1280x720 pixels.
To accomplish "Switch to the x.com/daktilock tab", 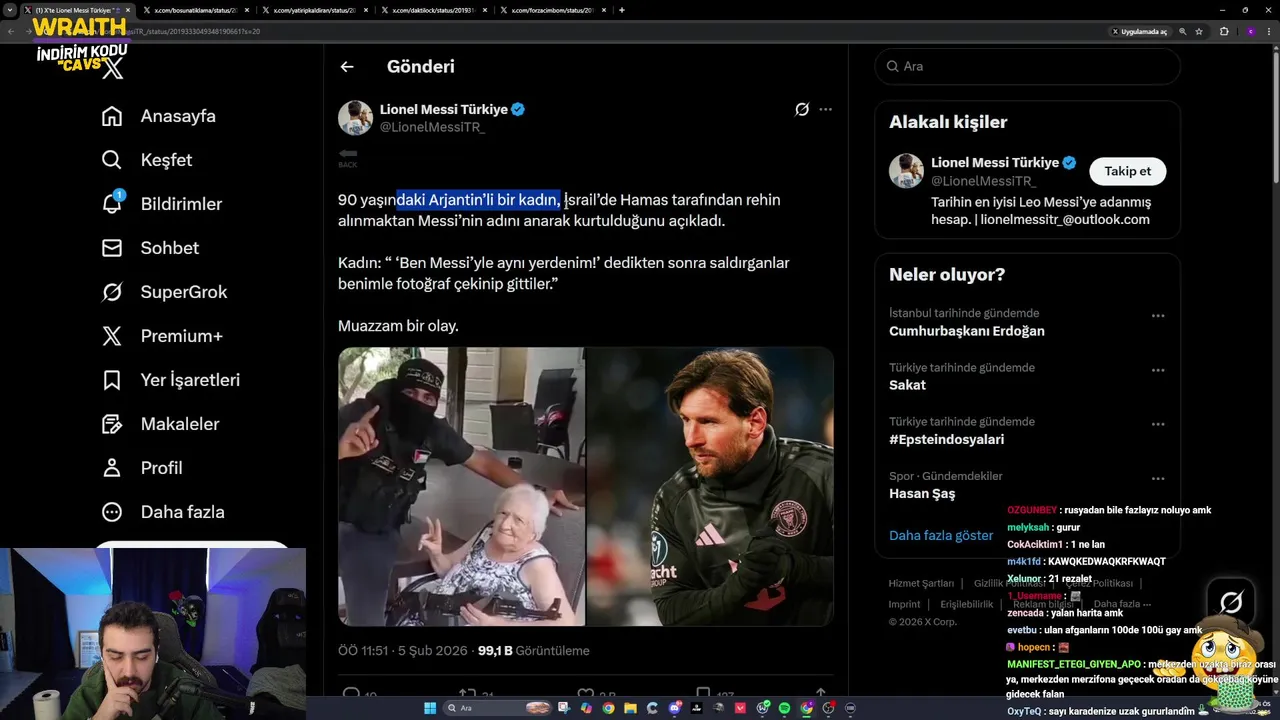I will click(433, 10).
